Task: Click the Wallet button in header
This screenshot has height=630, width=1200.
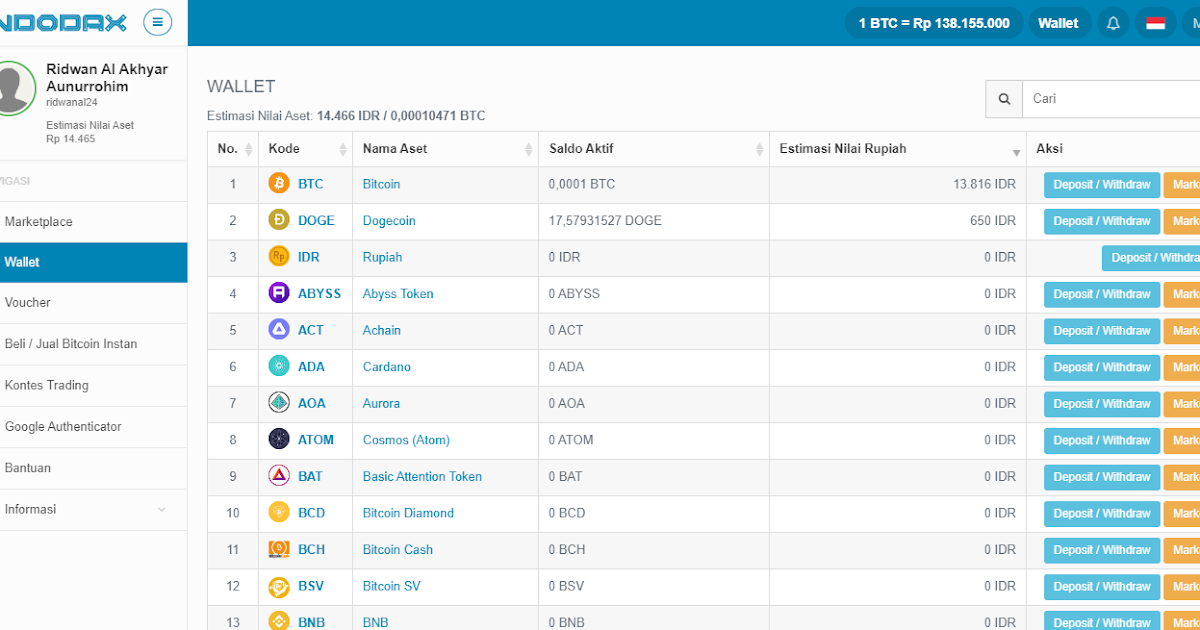Action: (1058, 23)
